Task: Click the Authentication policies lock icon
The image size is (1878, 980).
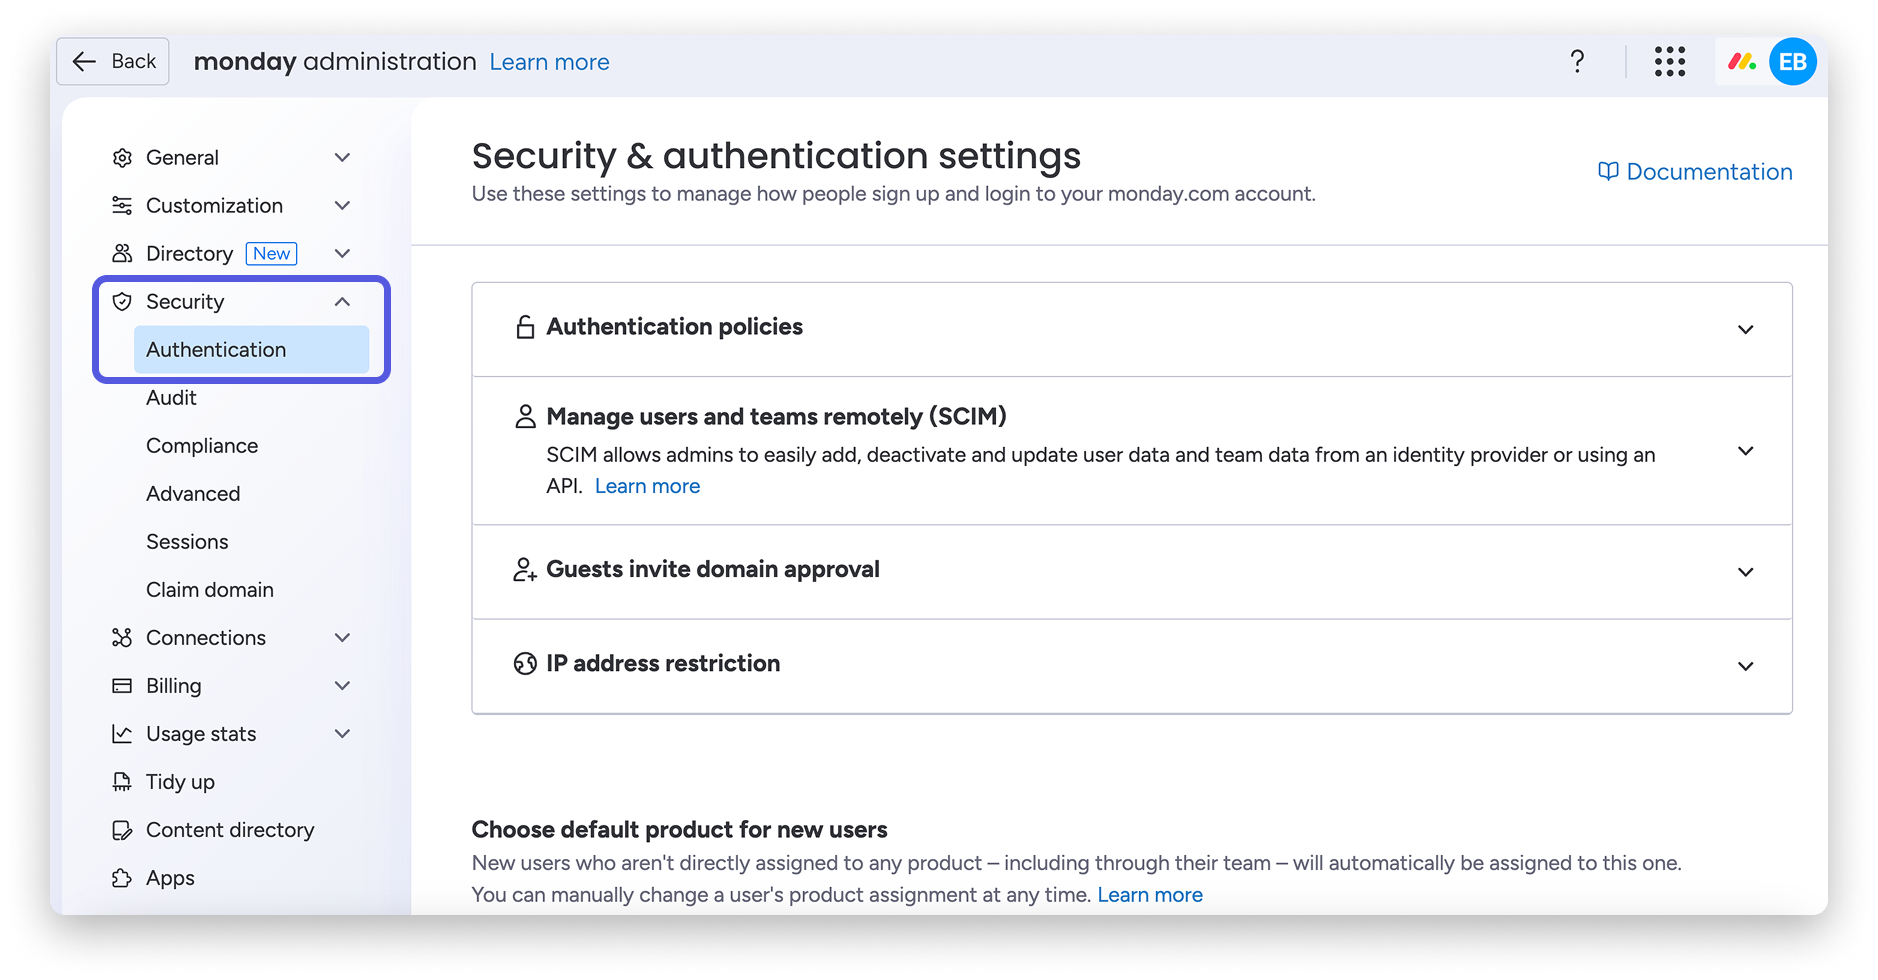Action: pos(525,327)
